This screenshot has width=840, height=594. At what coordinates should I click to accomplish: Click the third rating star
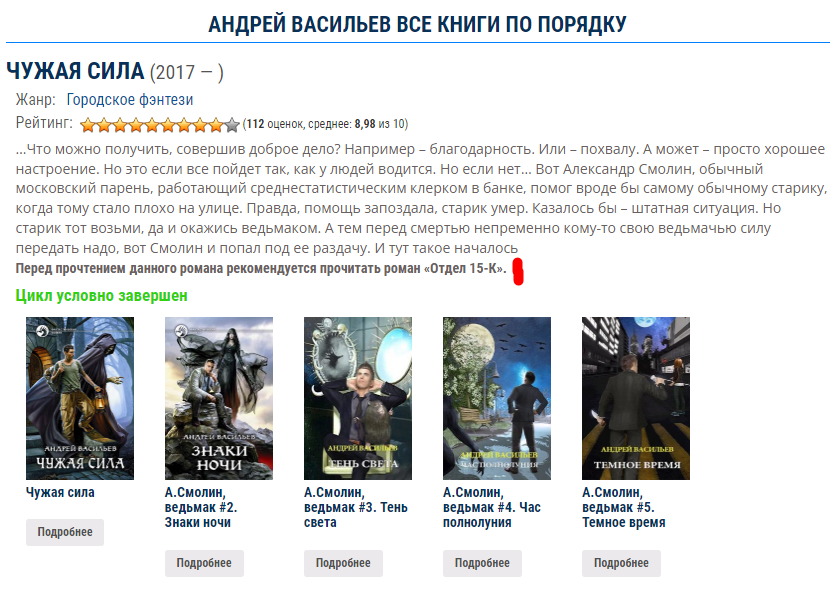tap(120, 125)
